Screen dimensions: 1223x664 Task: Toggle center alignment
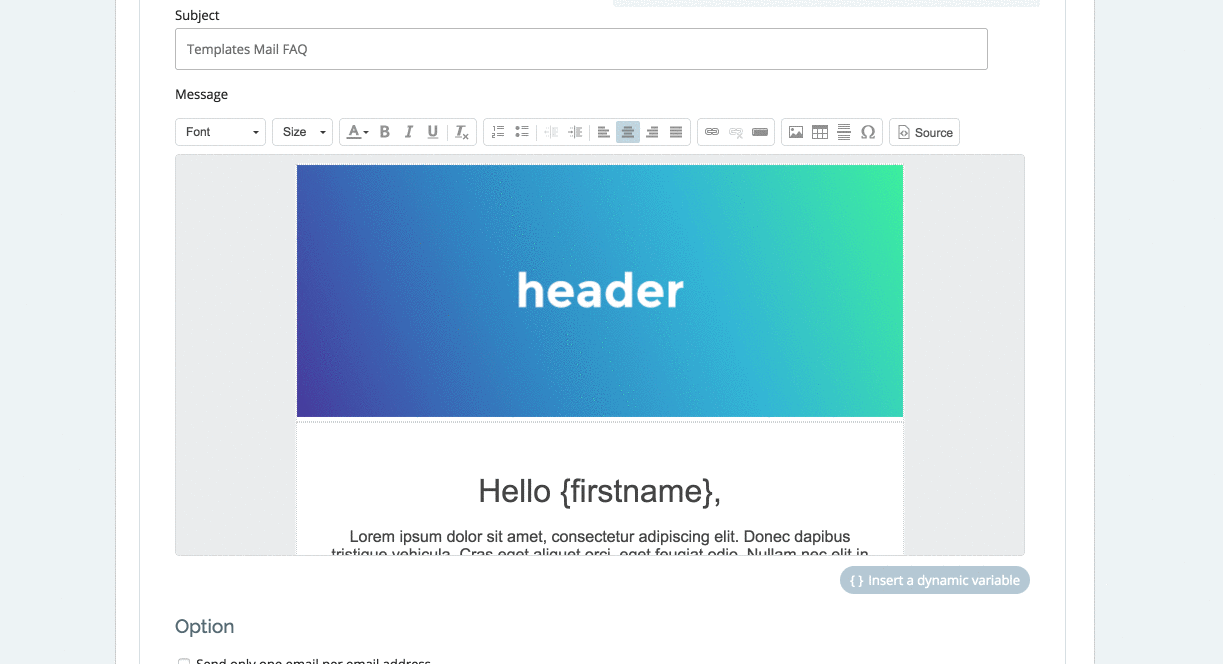[x=628, y=132]
